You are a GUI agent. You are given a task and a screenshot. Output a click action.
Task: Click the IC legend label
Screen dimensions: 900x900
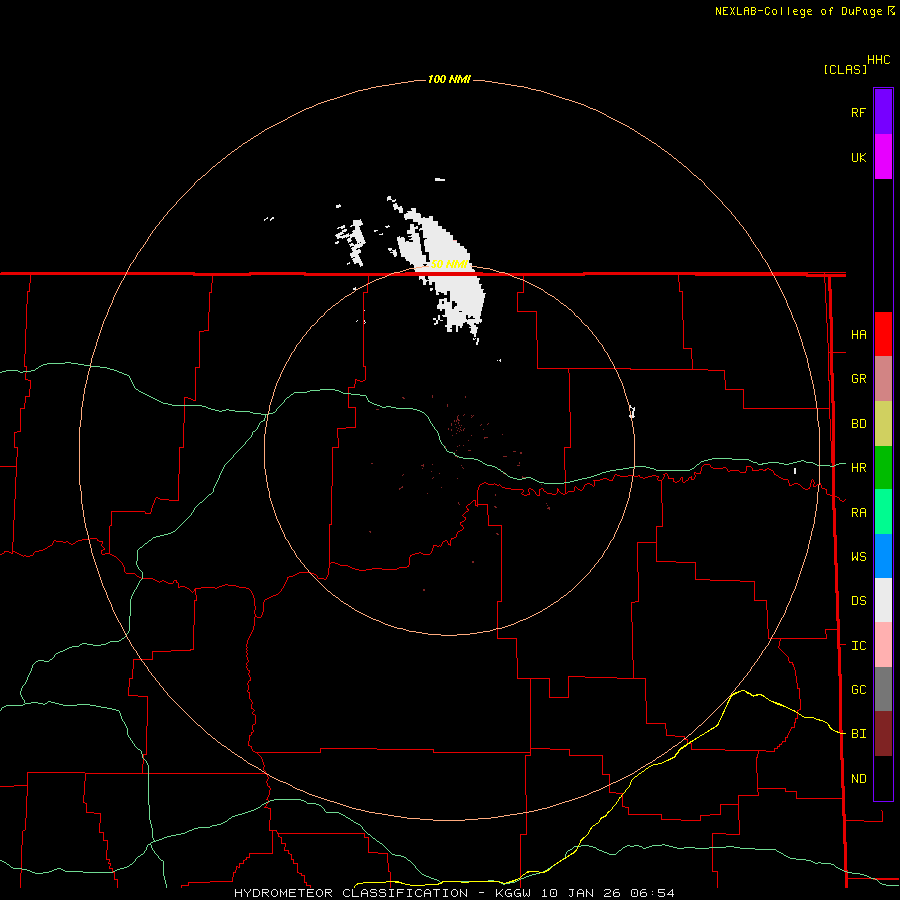(858, 646)
